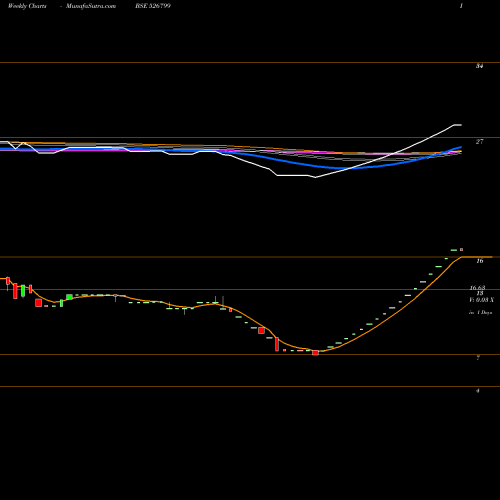Click the 'BSE 526799' ticker label

(153, 6)
